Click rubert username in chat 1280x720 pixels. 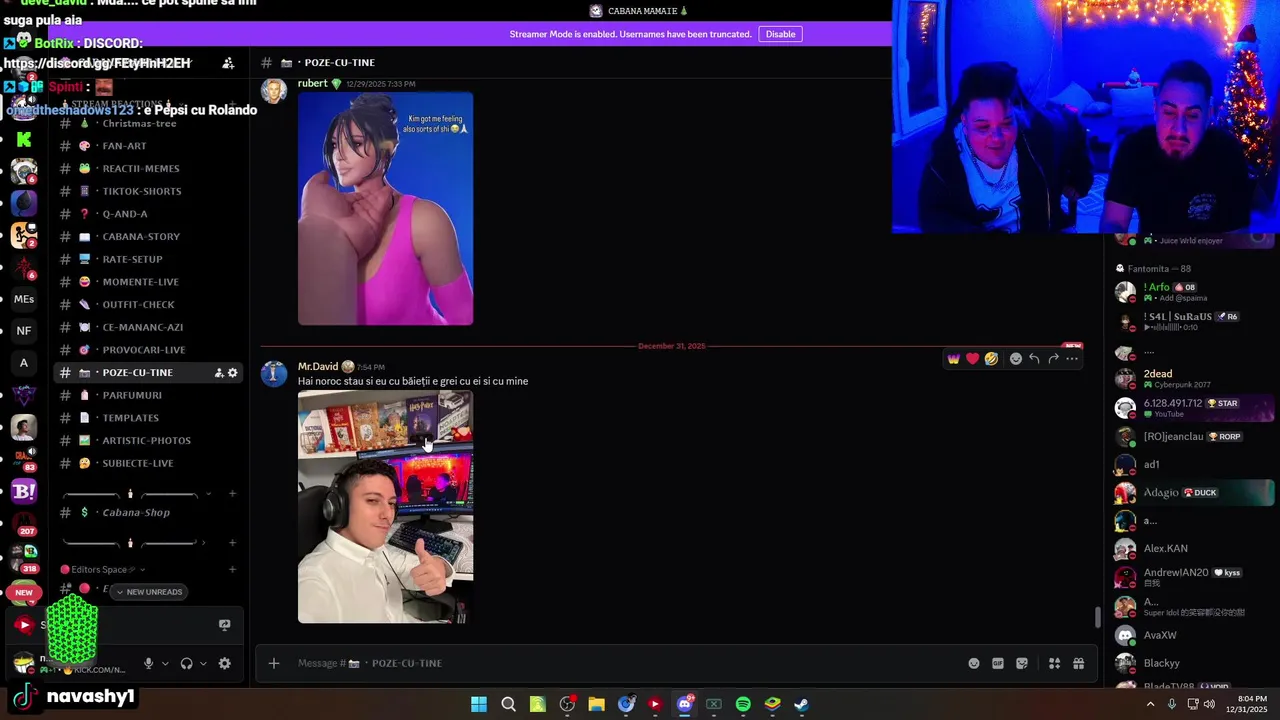tap(312, 84)
